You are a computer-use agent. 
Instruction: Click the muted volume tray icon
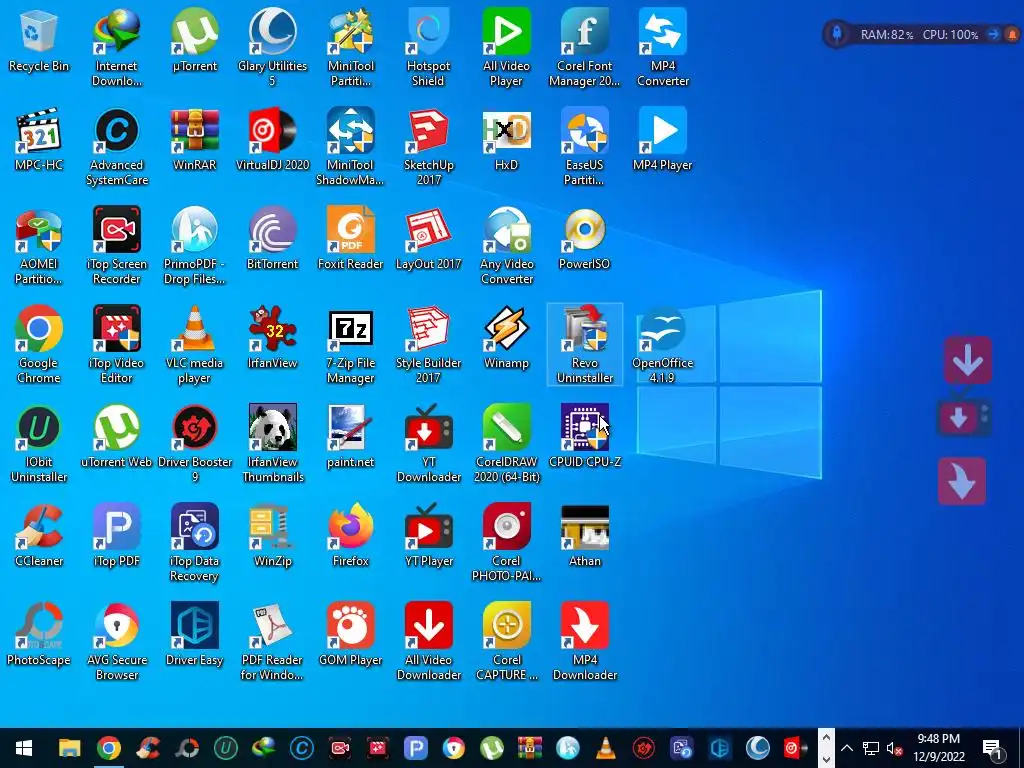point(894,748)
